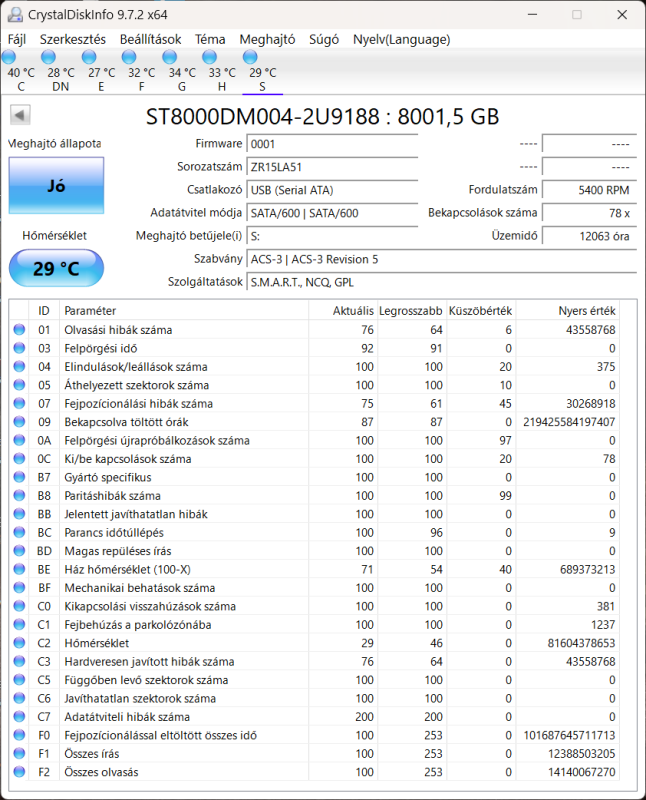Click status dot for Fejpozícionálási hibák száma
The height and width of the screenshot is (800, 646).
pyautogui.click(x=19, y=403)
